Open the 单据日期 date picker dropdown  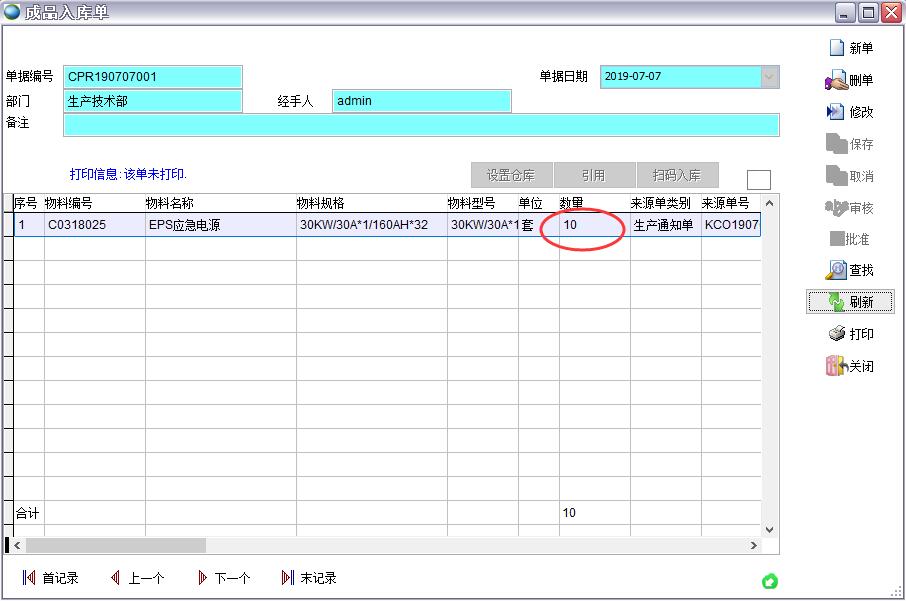coord(769,76)
